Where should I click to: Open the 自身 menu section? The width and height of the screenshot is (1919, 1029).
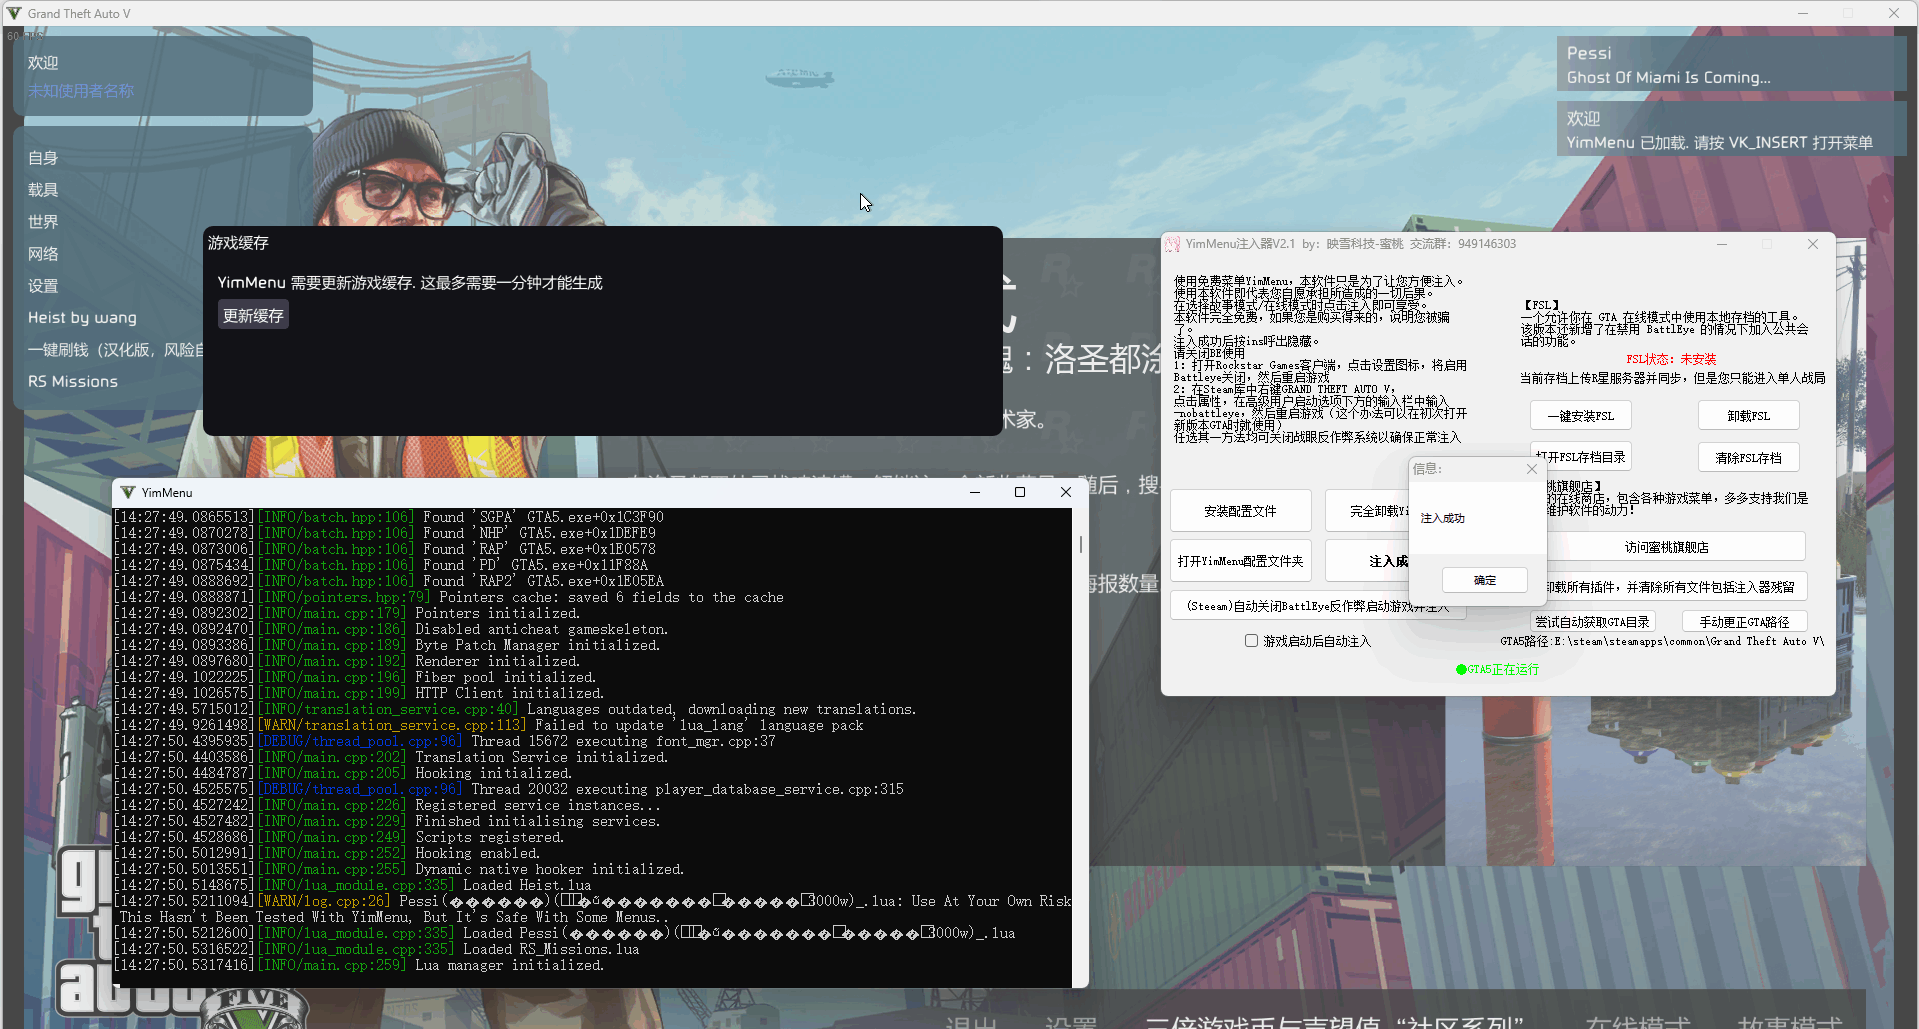43,158
